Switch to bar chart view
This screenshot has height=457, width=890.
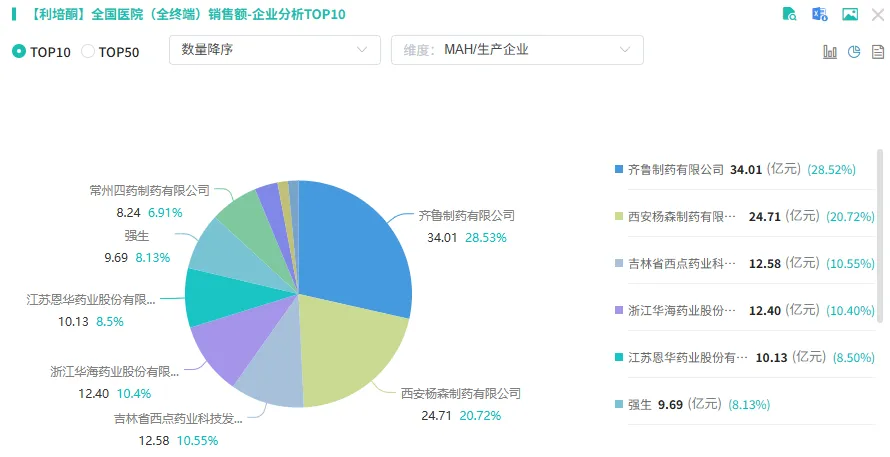(830, 52)
